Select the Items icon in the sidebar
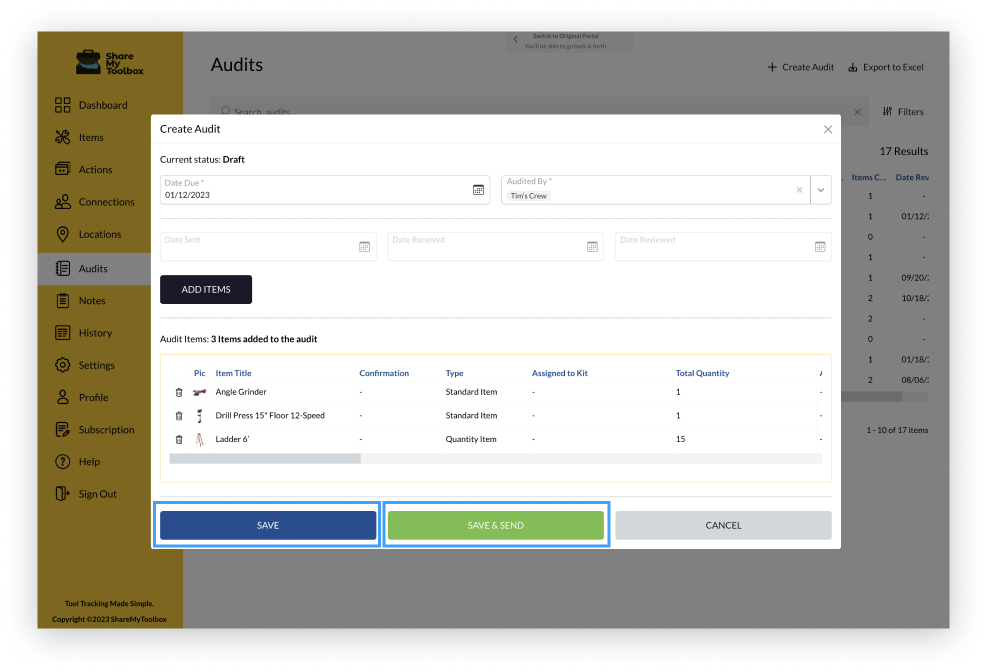Image resolution: width=987 pixels, height=672 pixels. point(61,137)
